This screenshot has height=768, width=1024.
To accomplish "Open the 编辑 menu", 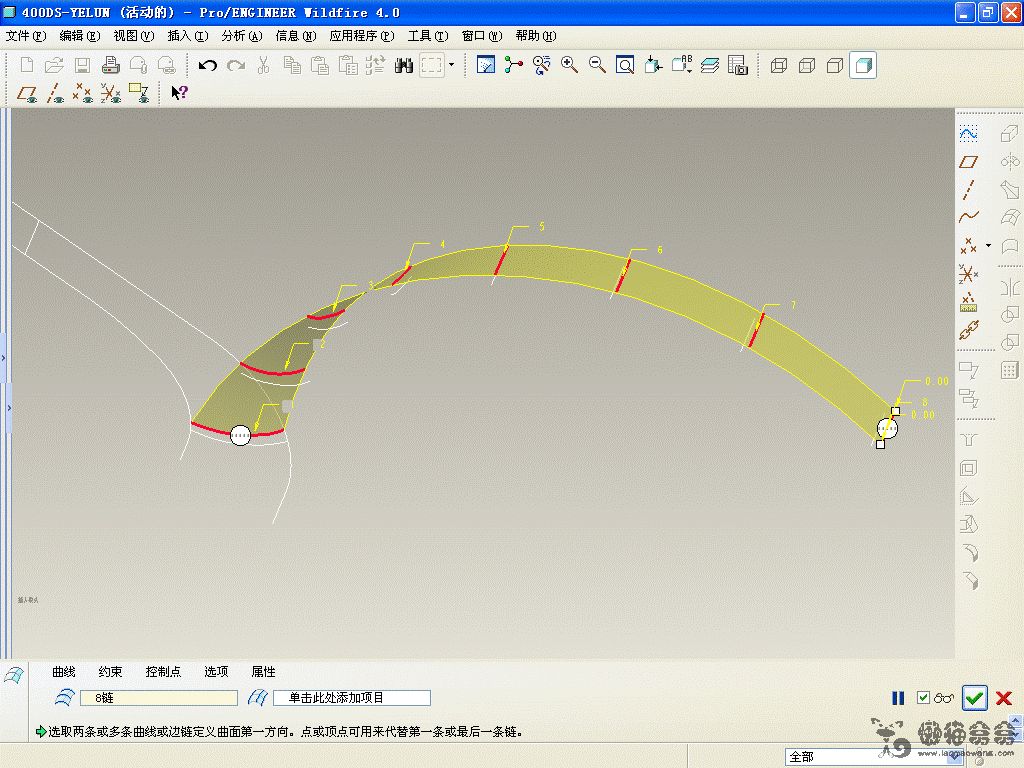I will coord(80,36).
